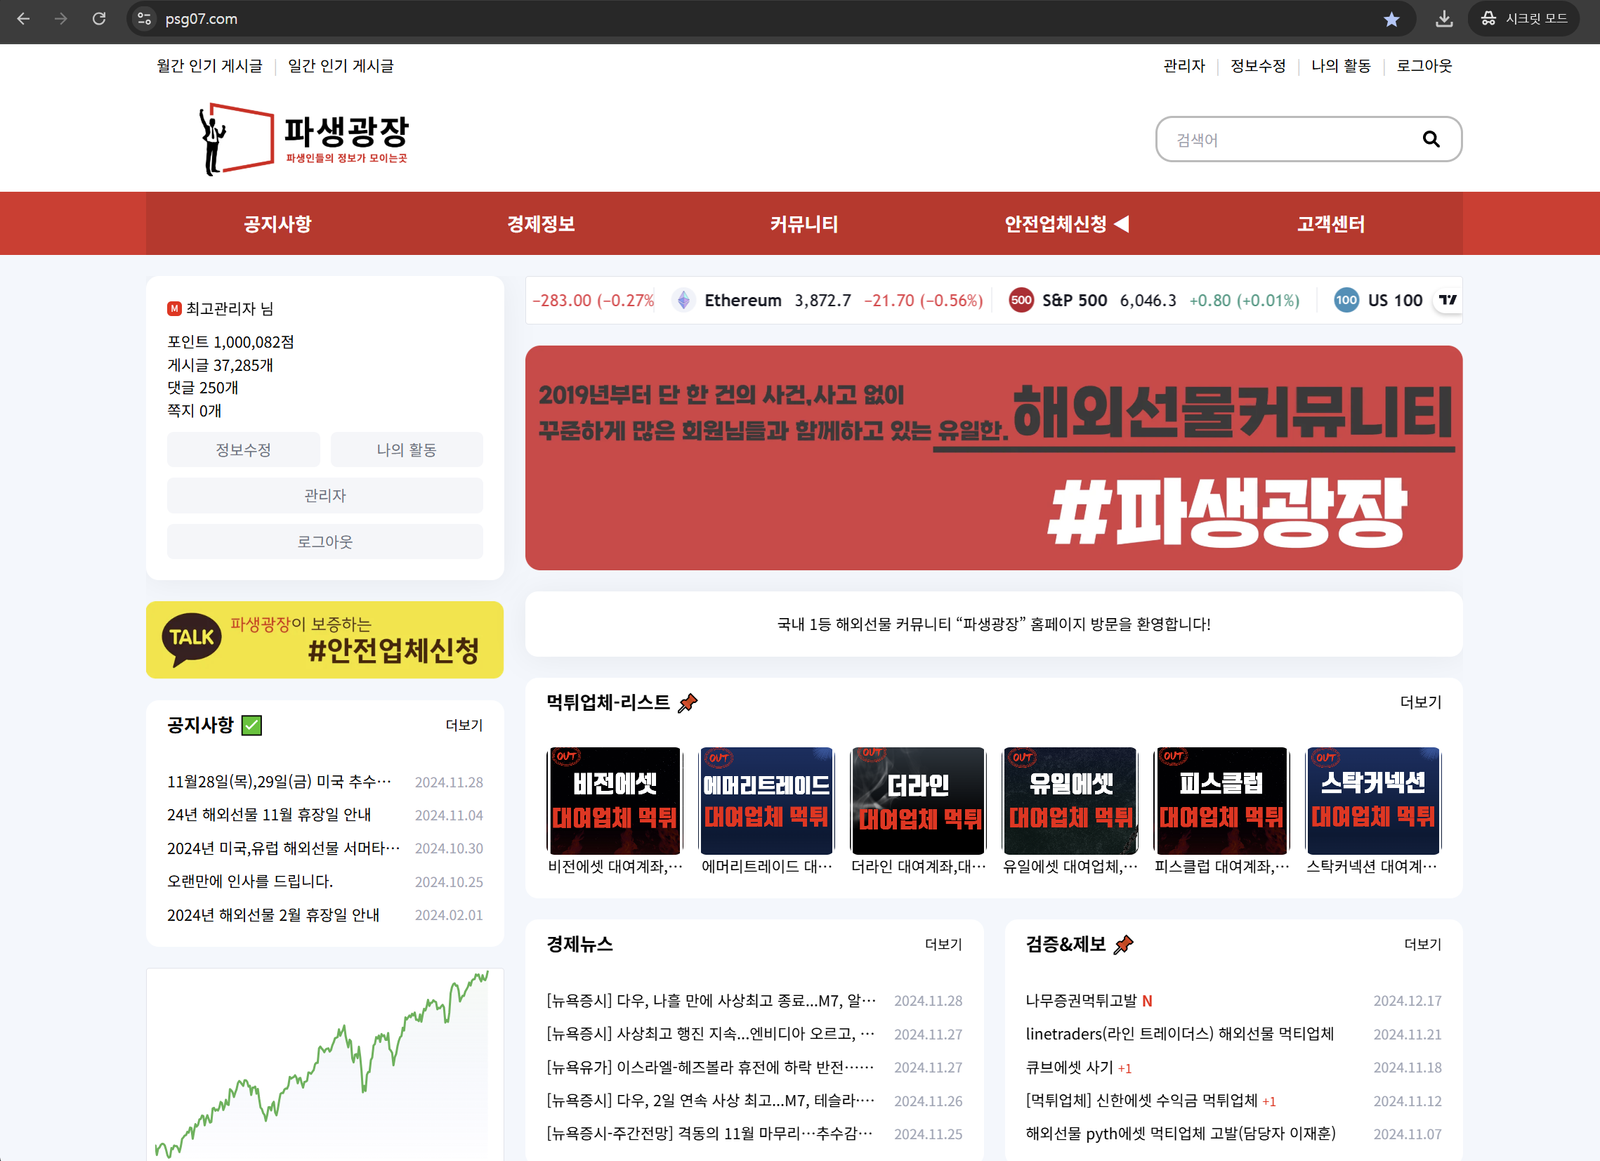Viewport: 1600px width, 1161px height.
Task: Click into the 검색어 search field
Action: pyautogui.click(x=1290, y=140)
